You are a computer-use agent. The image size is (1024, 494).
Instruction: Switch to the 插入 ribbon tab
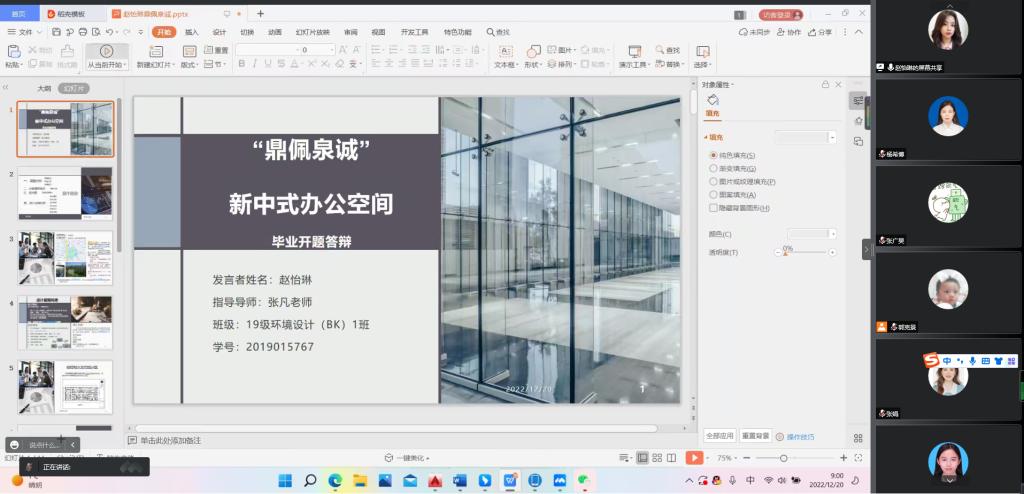tap(191, 32)
